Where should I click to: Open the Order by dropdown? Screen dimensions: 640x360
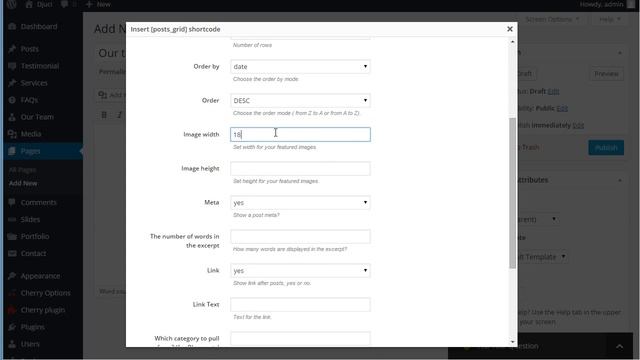point(300,67)
